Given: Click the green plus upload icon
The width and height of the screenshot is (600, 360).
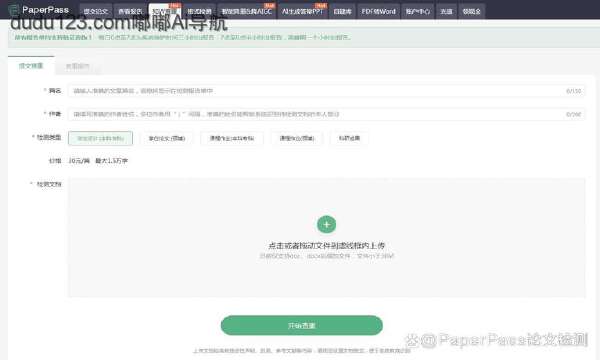Looking at the screenshot, I should [326, 224].
